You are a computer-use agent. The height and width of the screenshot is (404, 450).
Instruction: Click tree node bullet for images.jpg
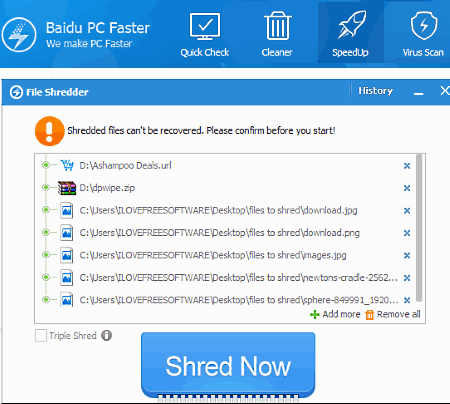pos(46,255)
